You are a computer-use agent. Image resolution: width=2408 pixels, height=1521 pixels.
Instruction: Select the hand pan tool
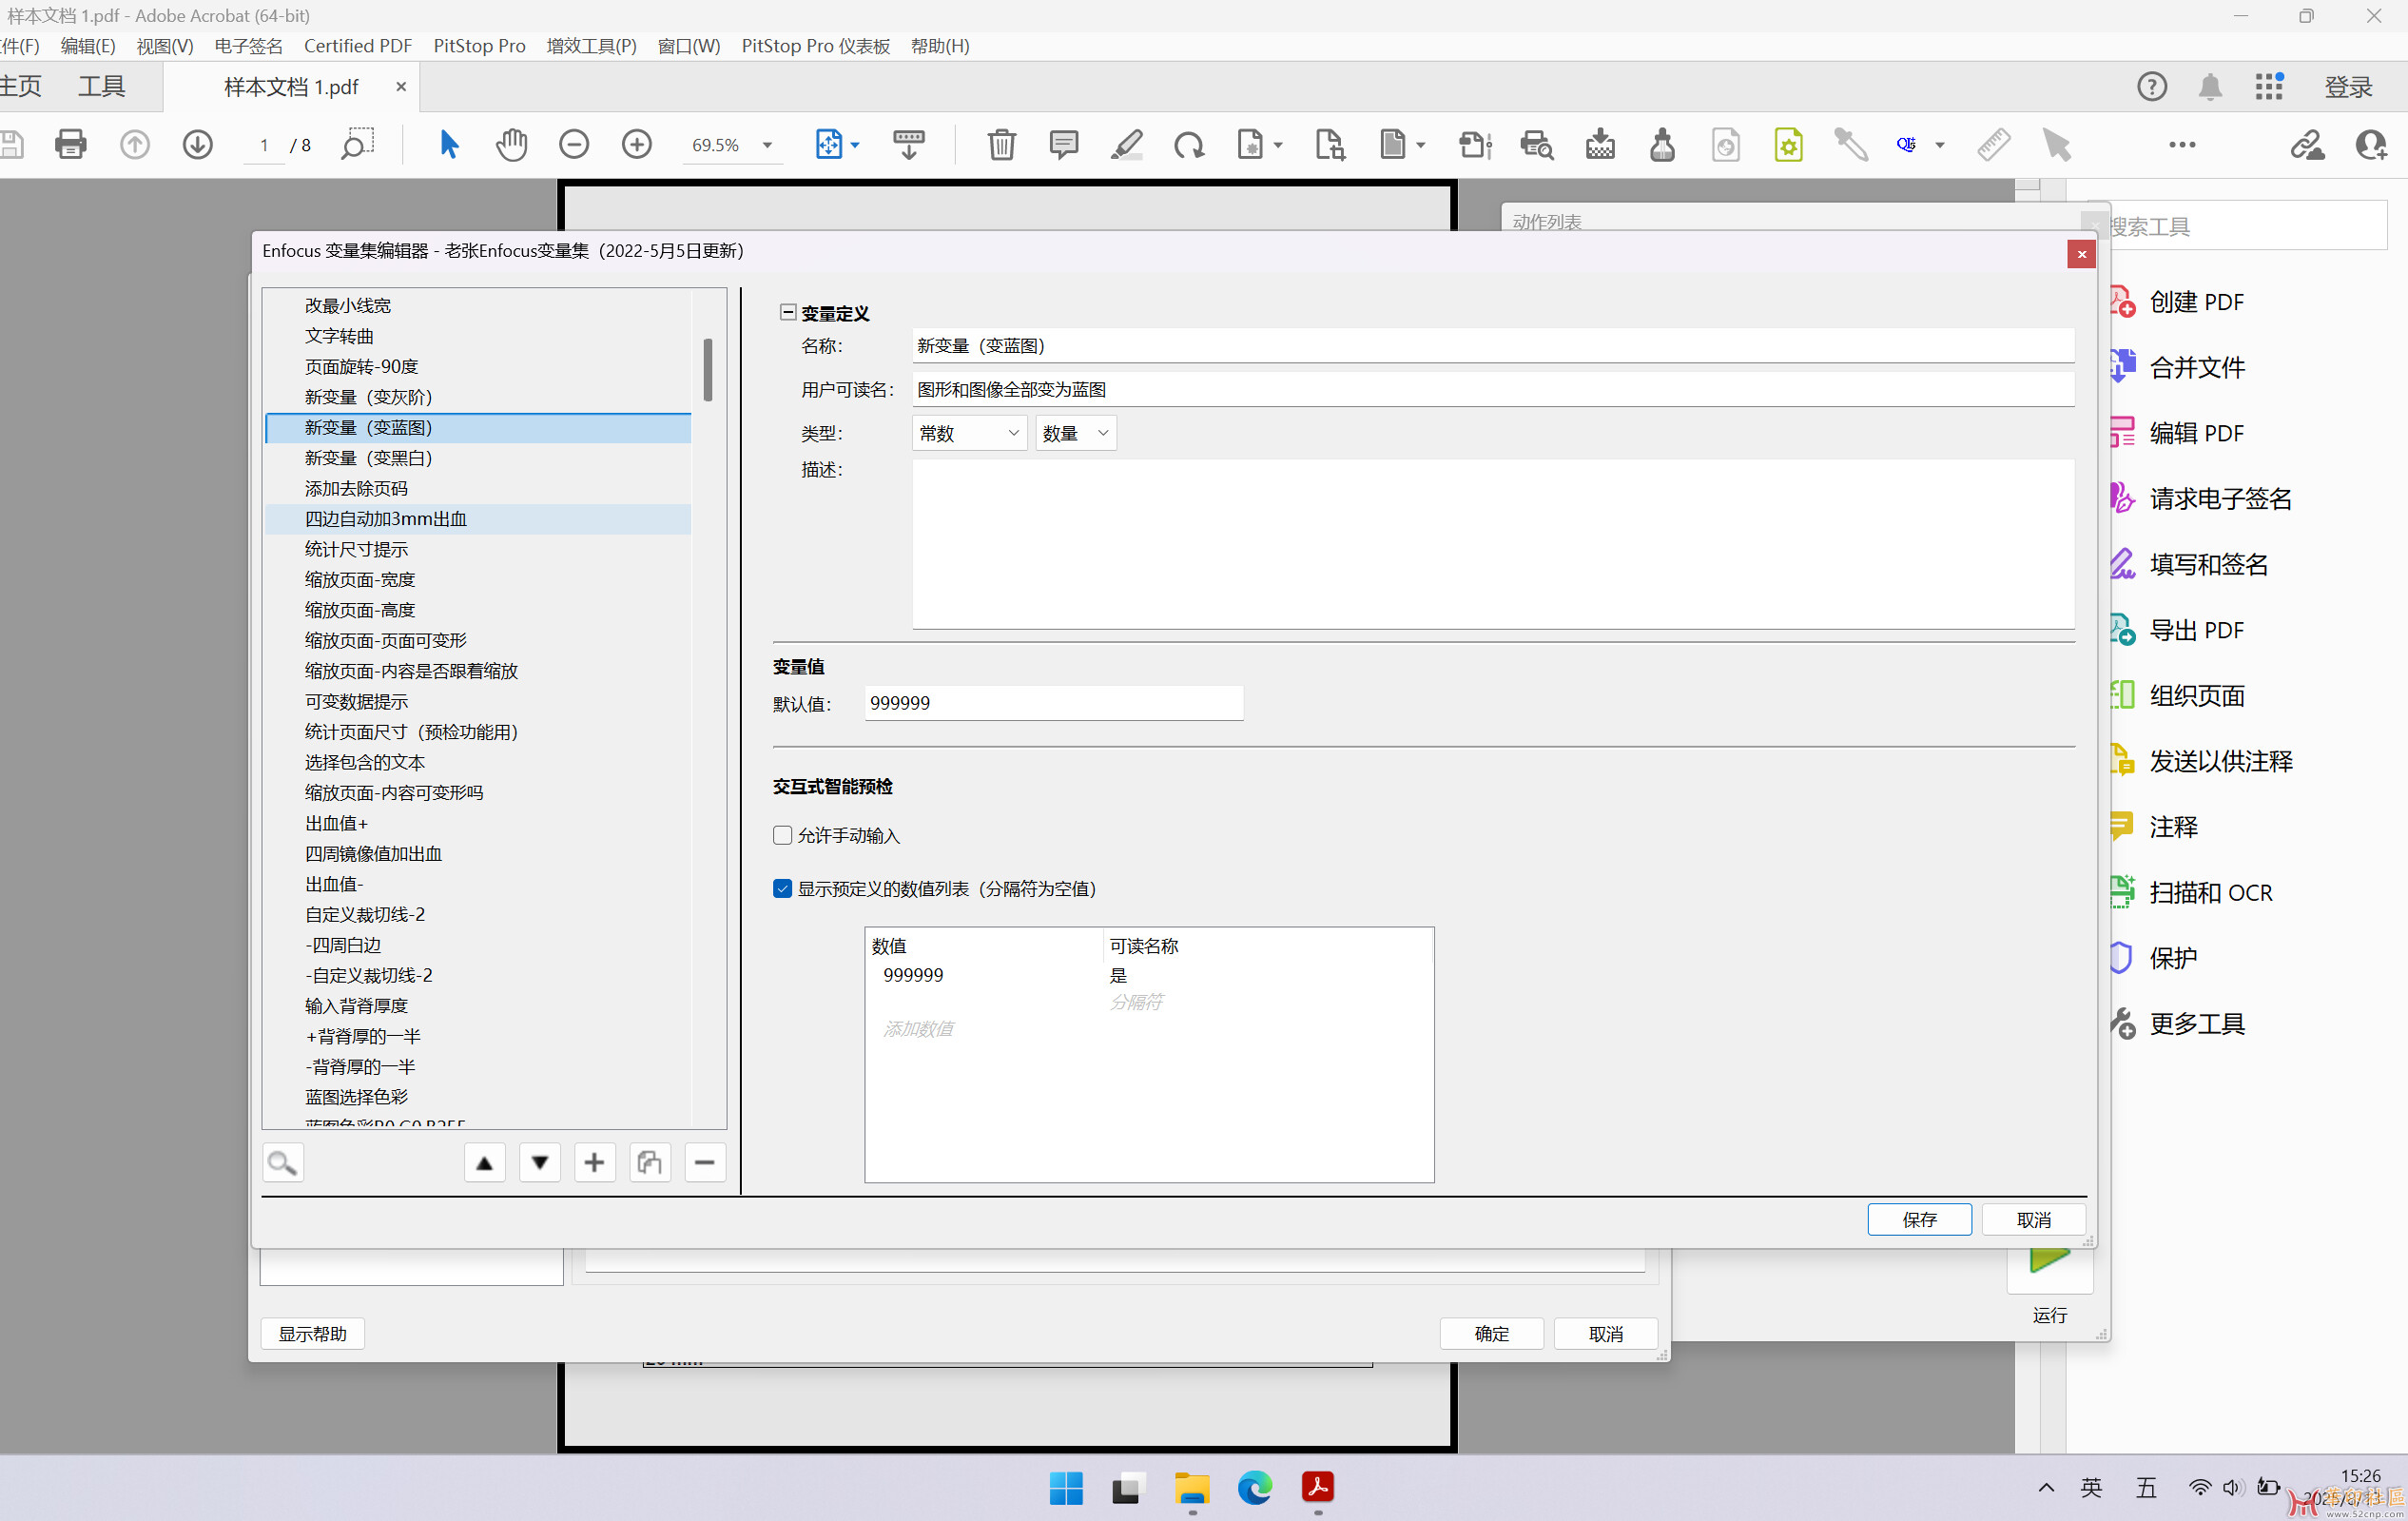tap(511, 145)
